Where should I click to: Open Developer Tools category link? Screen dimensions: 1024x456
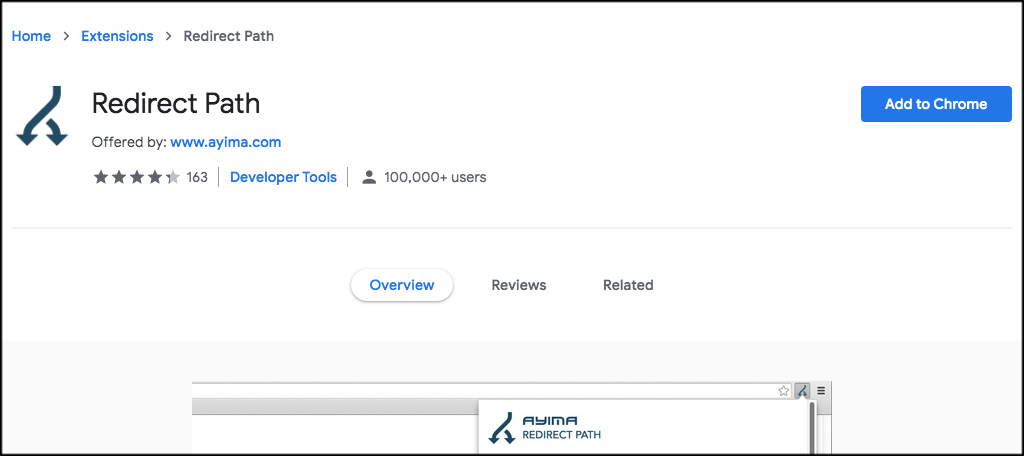click(x=283, y=177)
